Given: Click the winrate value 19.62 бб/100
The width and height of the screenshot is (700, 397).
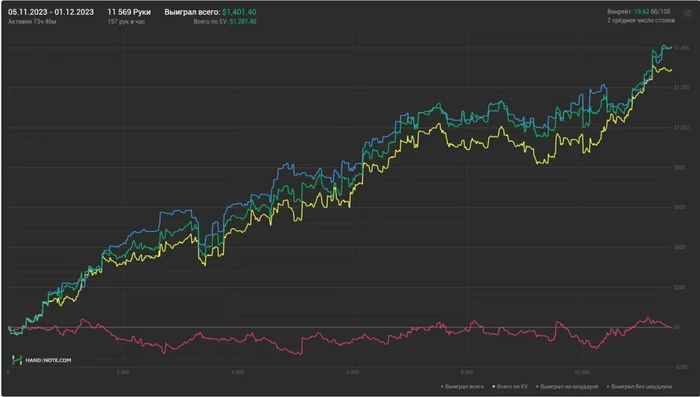Looking at the screenshot, I should point(652,12).
